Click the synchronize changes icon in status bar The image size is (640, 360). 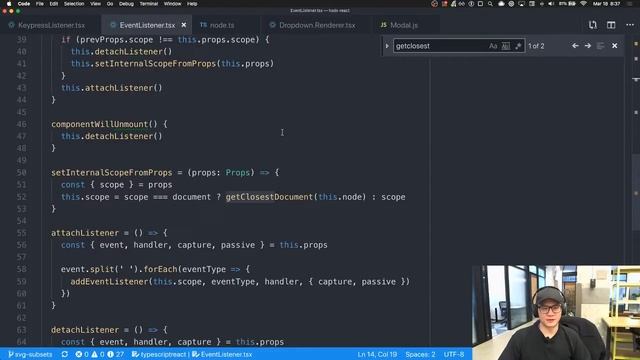tap(64, 354)
